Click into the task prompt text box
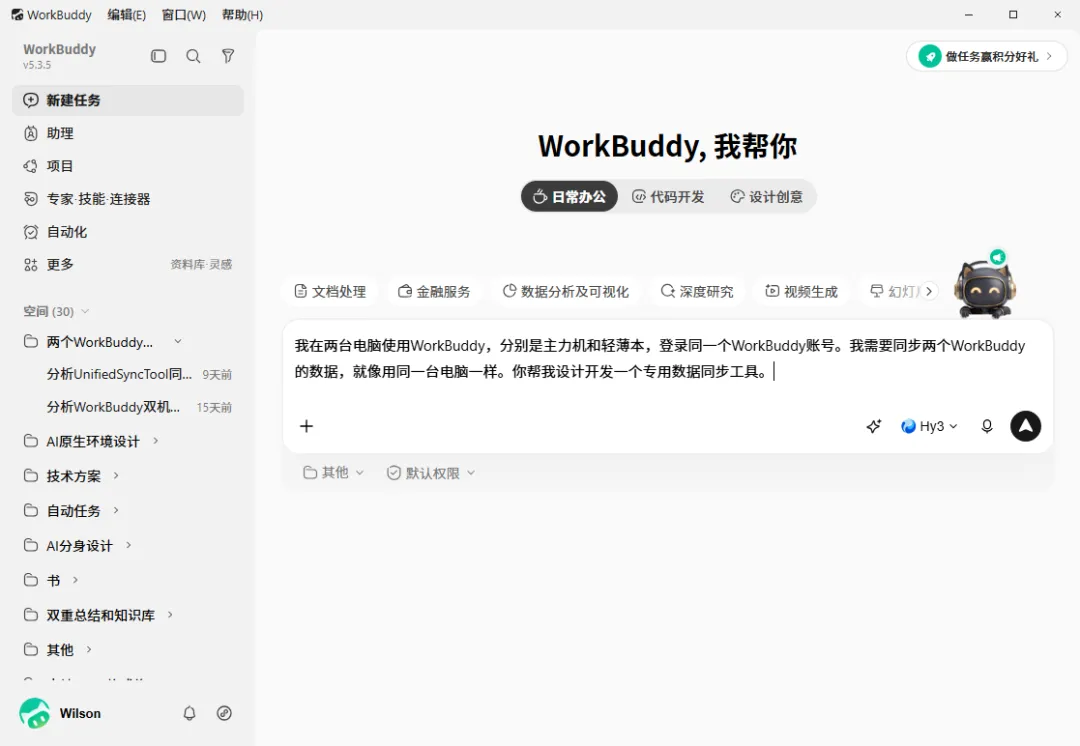1080x746 pixels. pyautogui.click(x=667, y=360)
